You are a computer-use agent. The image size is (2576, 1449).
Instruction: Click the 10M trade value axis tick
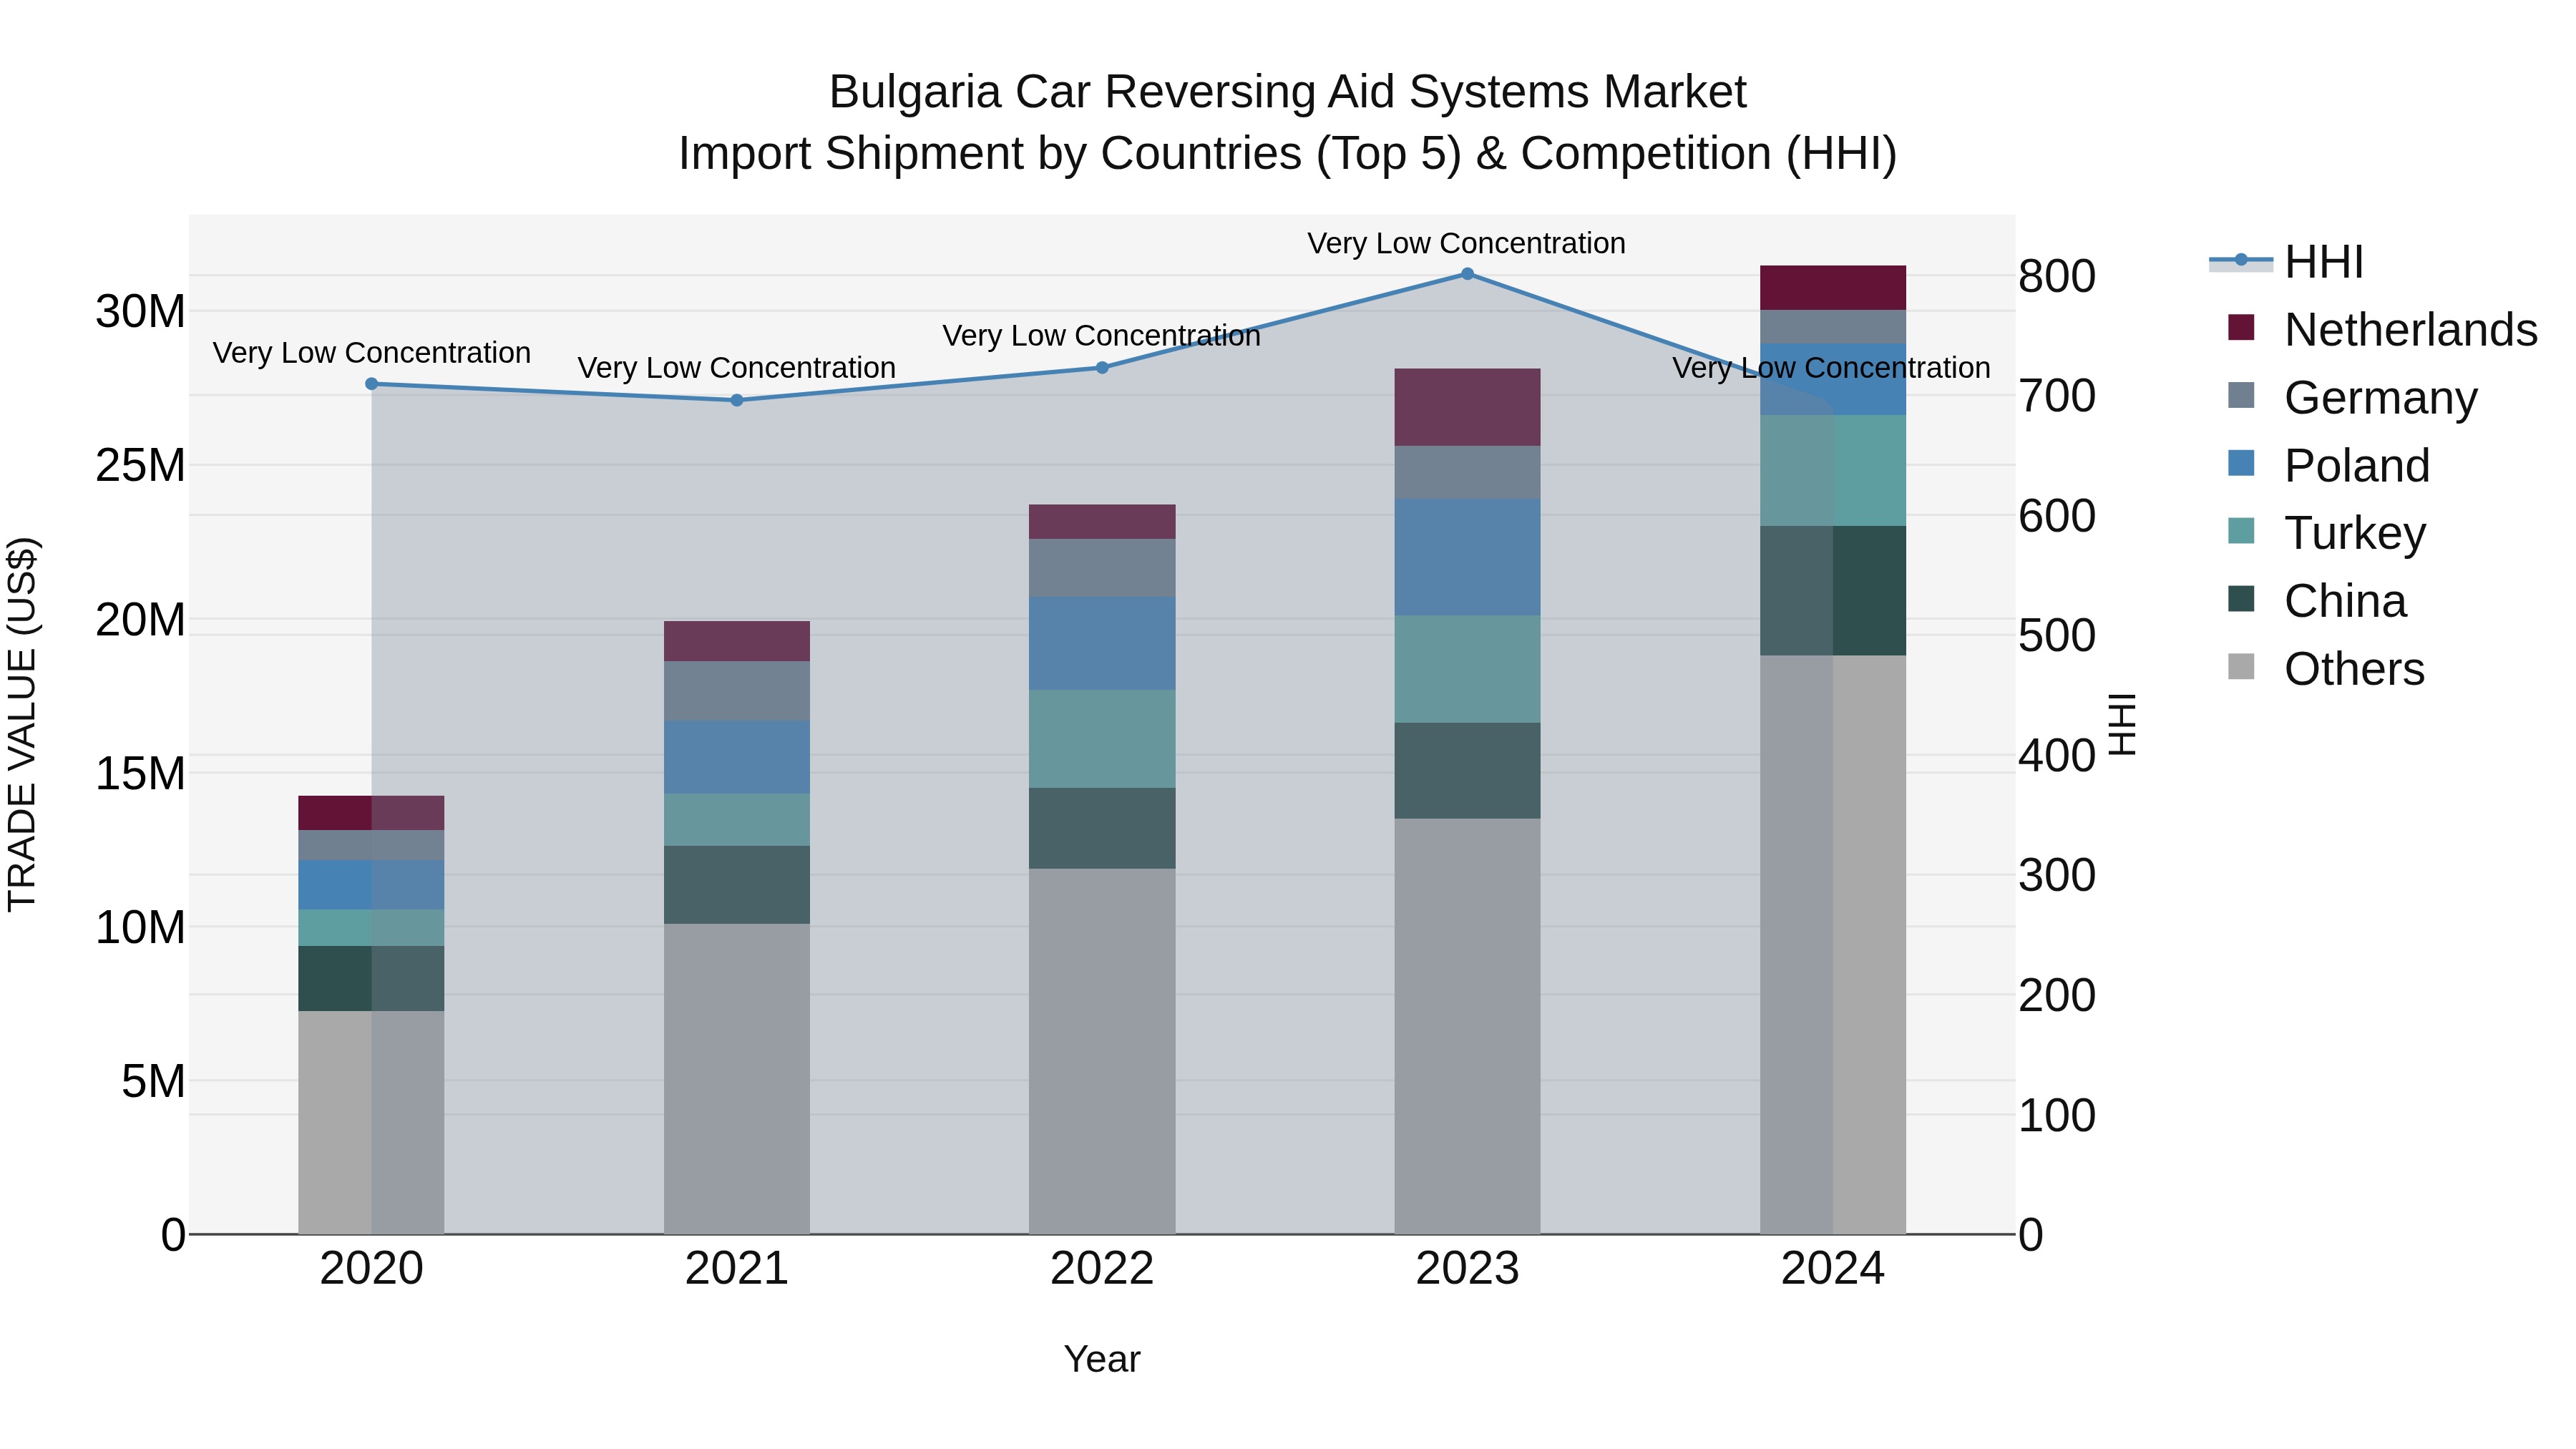[x=140, y=928]
